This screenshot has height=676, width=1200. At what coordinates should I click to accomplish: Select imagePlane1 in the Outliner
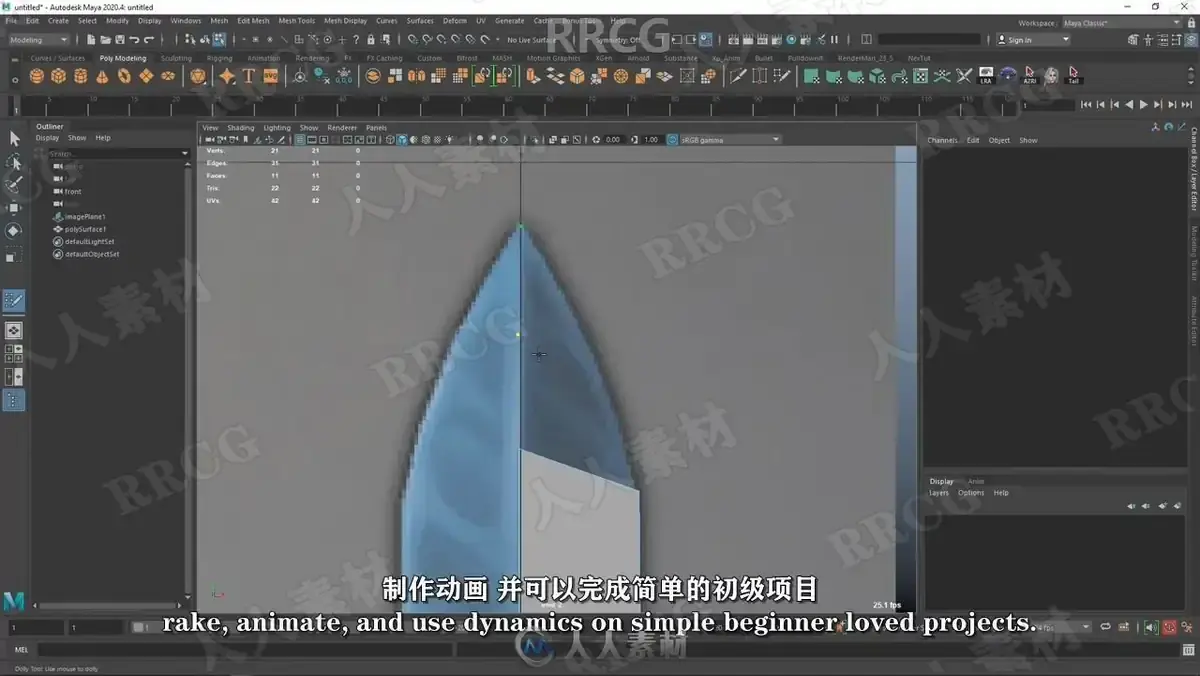coord(85,216)
